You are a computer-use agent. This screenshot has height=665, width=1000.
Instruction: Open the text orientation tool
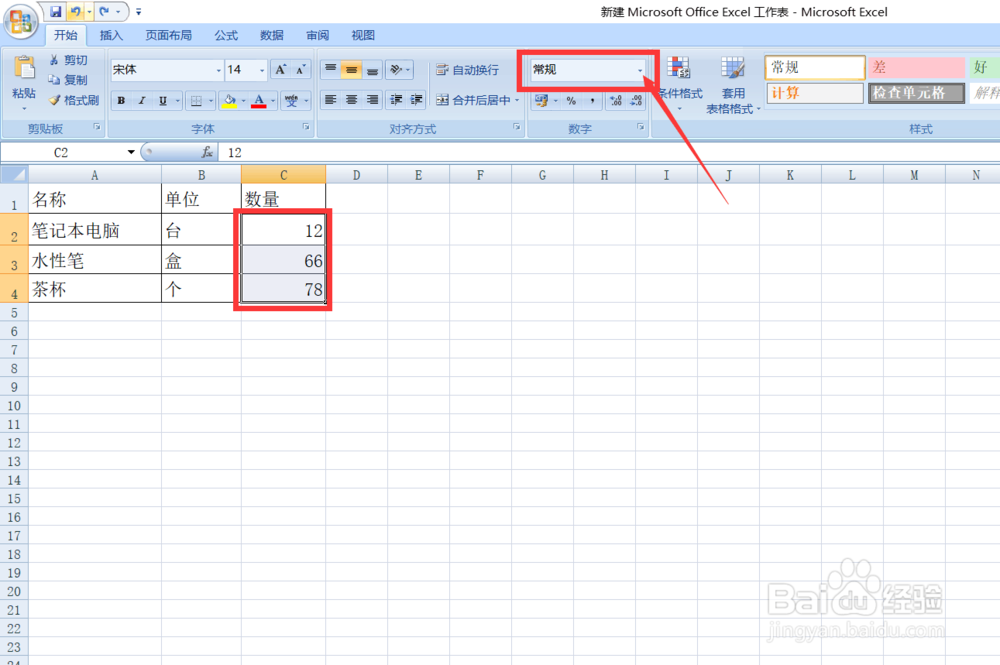tap(400, 69)
